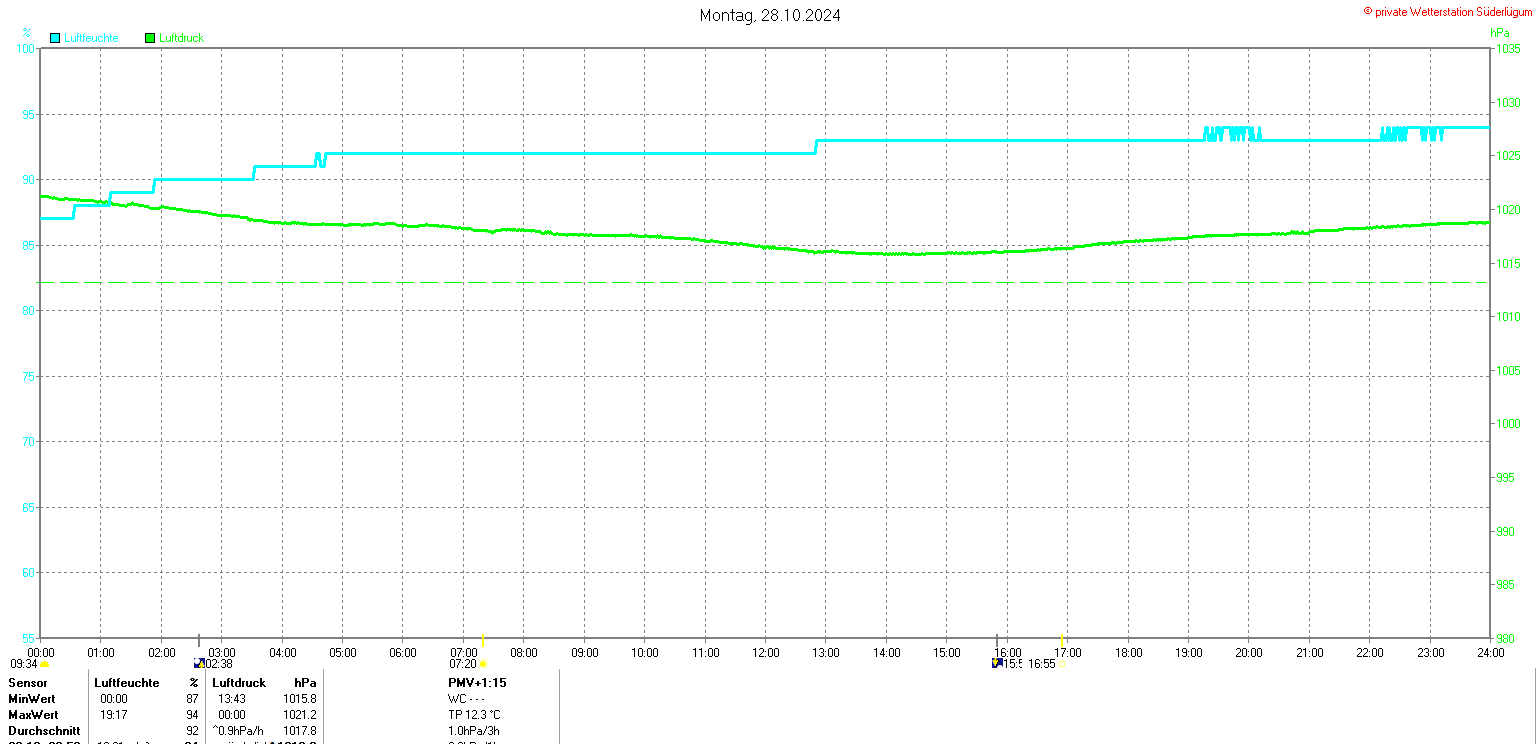Click the Luftdruck column header in table
The width and height of the screenshot is (1536, 744).
pyautogui.click(x=239, y=683)
